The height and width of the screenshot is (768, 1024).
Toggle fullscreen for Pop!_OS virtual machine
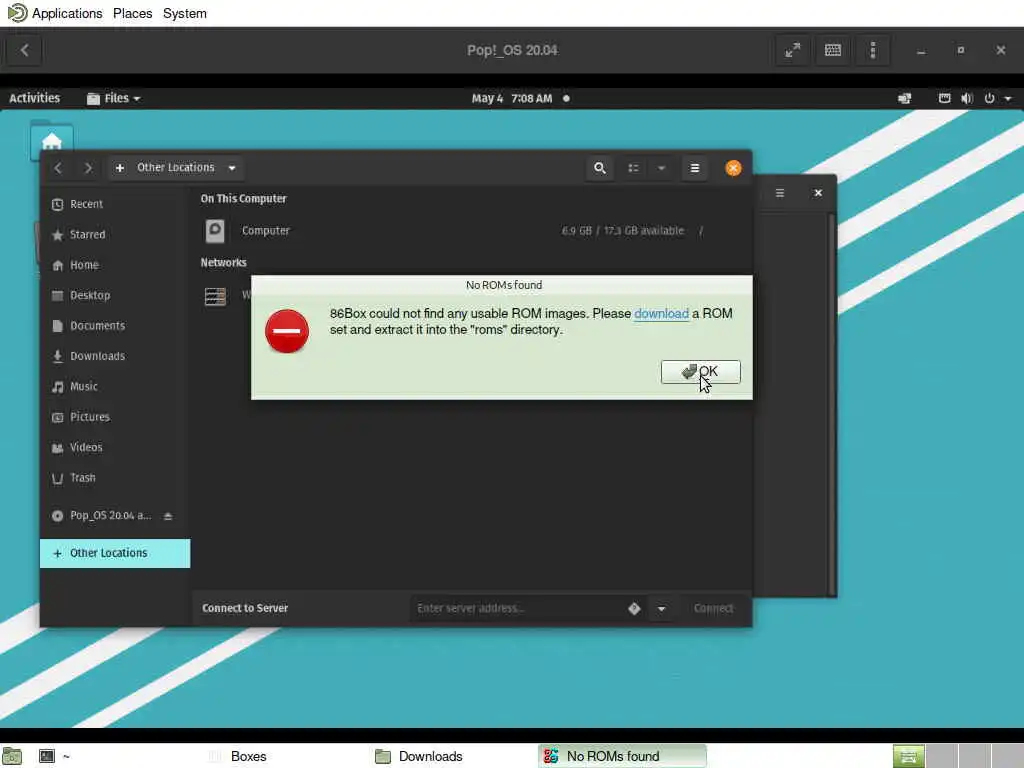click(792, 50)
